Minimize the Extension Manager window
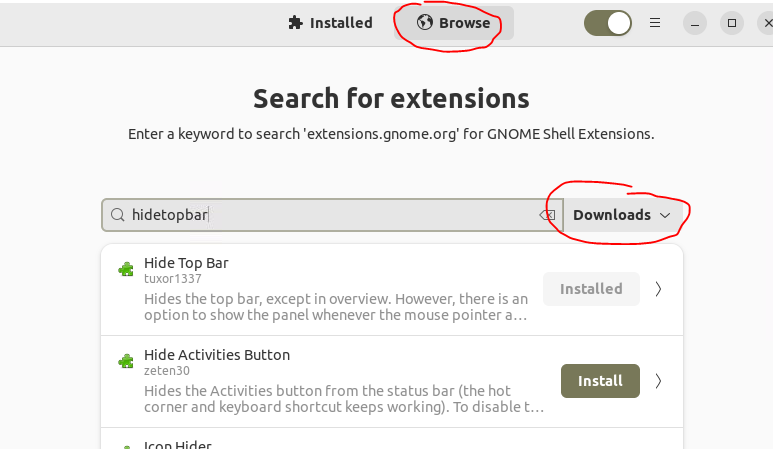773x449 pixels. click(x=694, y=23)
